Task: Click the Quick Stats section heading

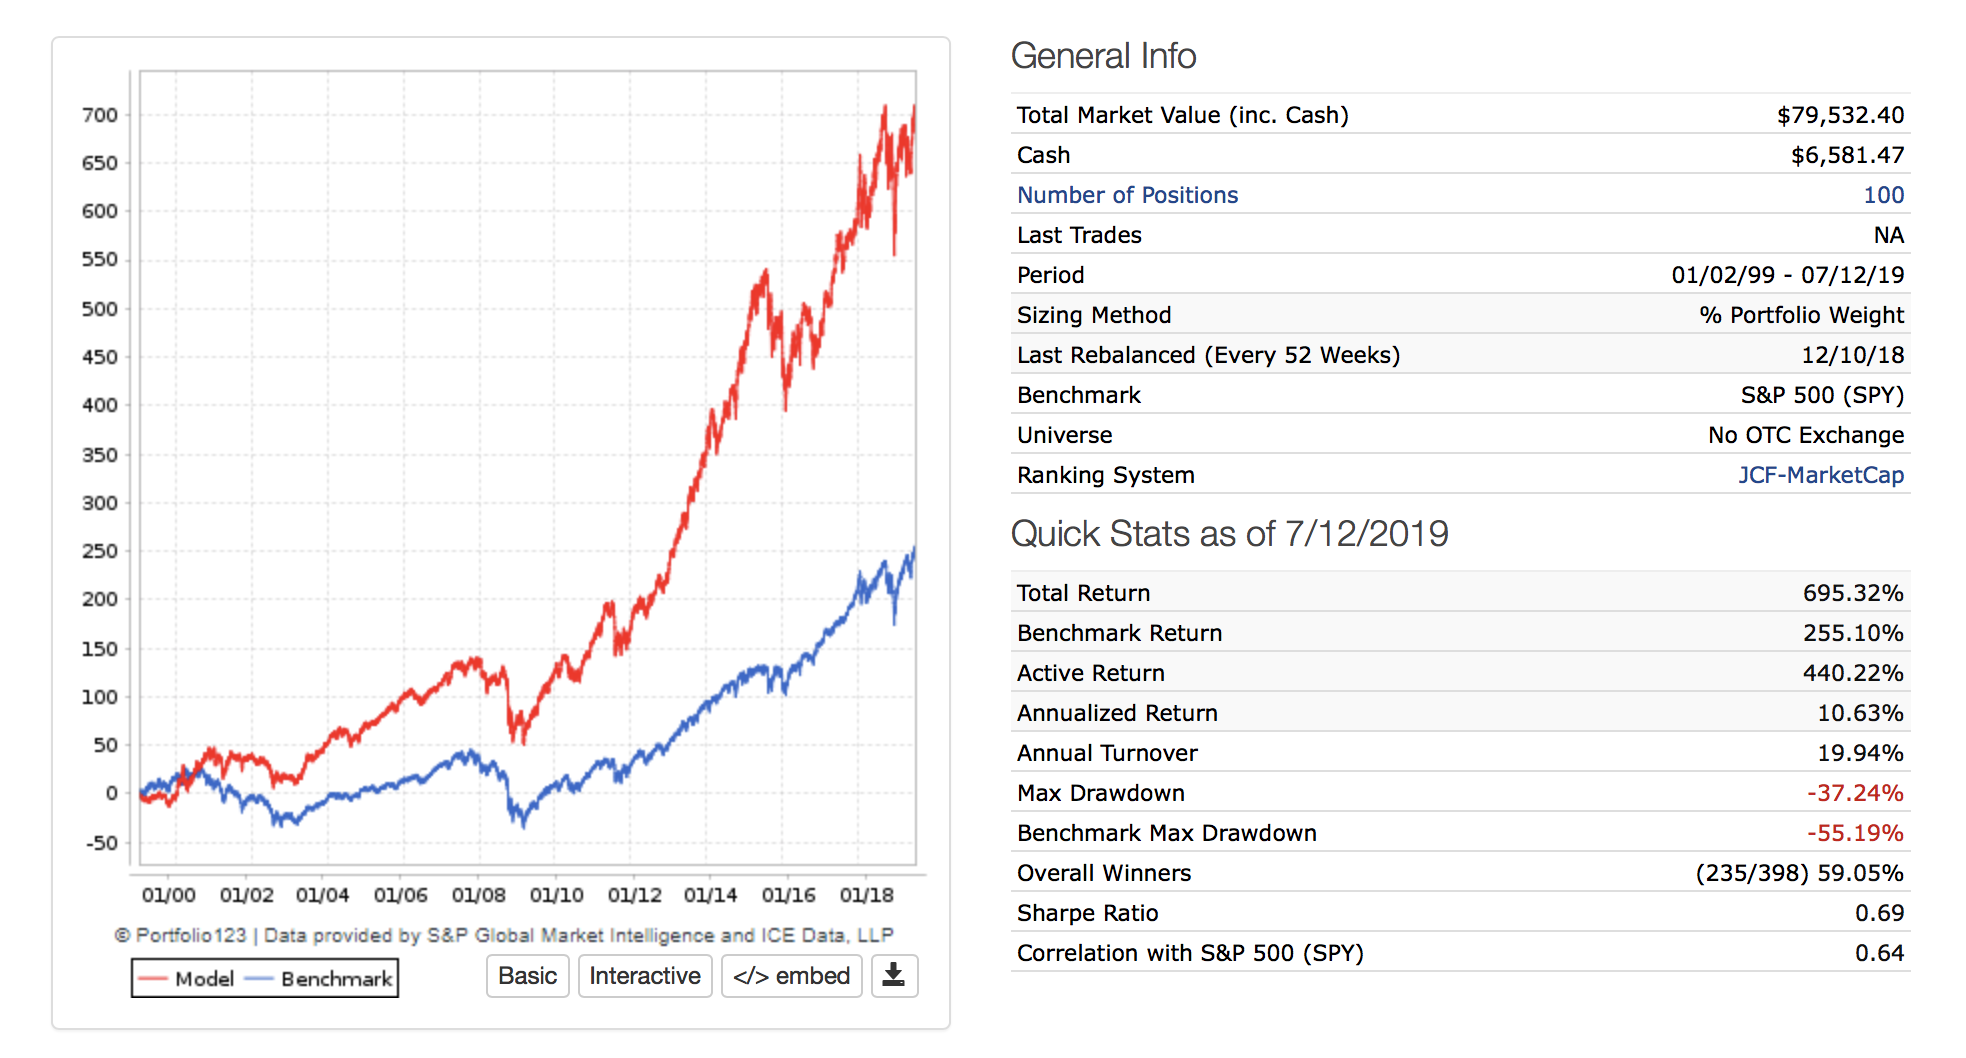Action: [x=1229, y=534]
